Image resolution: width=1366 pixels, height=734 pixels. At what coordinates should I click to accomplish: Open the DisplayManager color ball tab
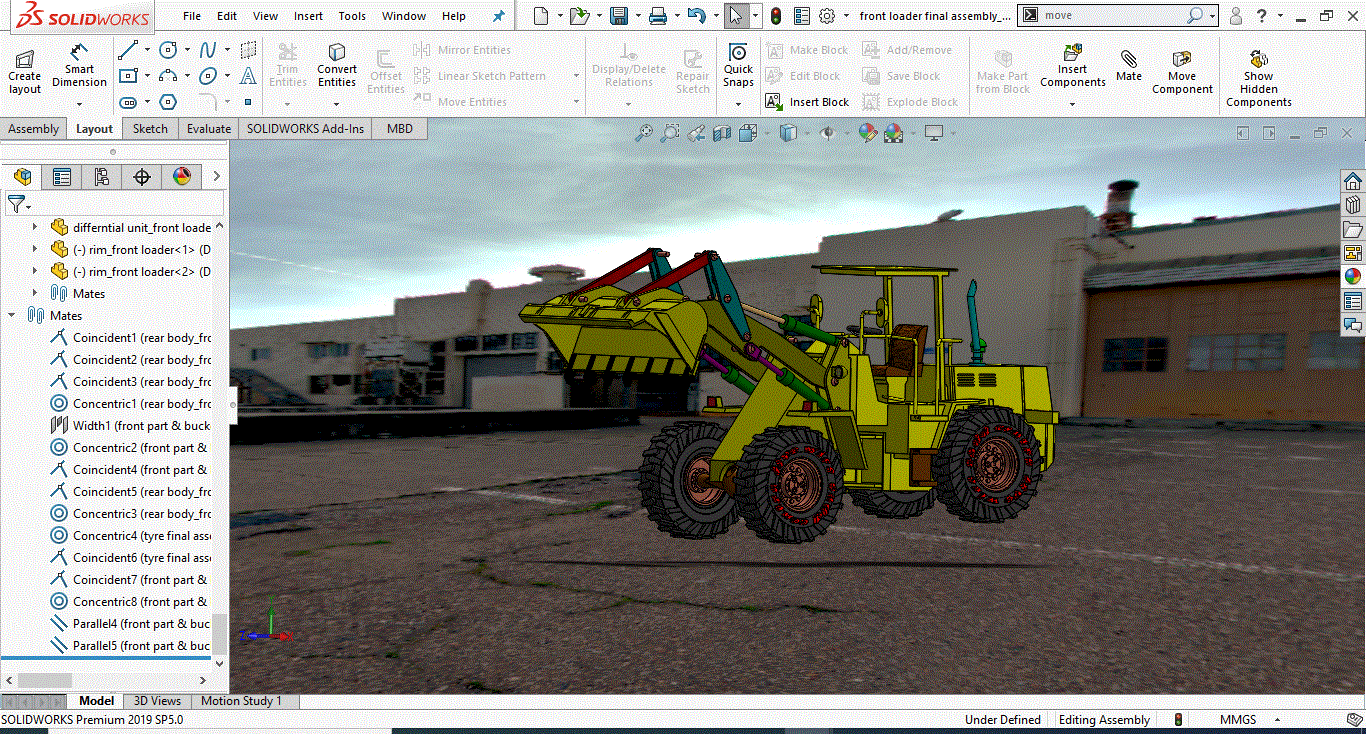181,177
